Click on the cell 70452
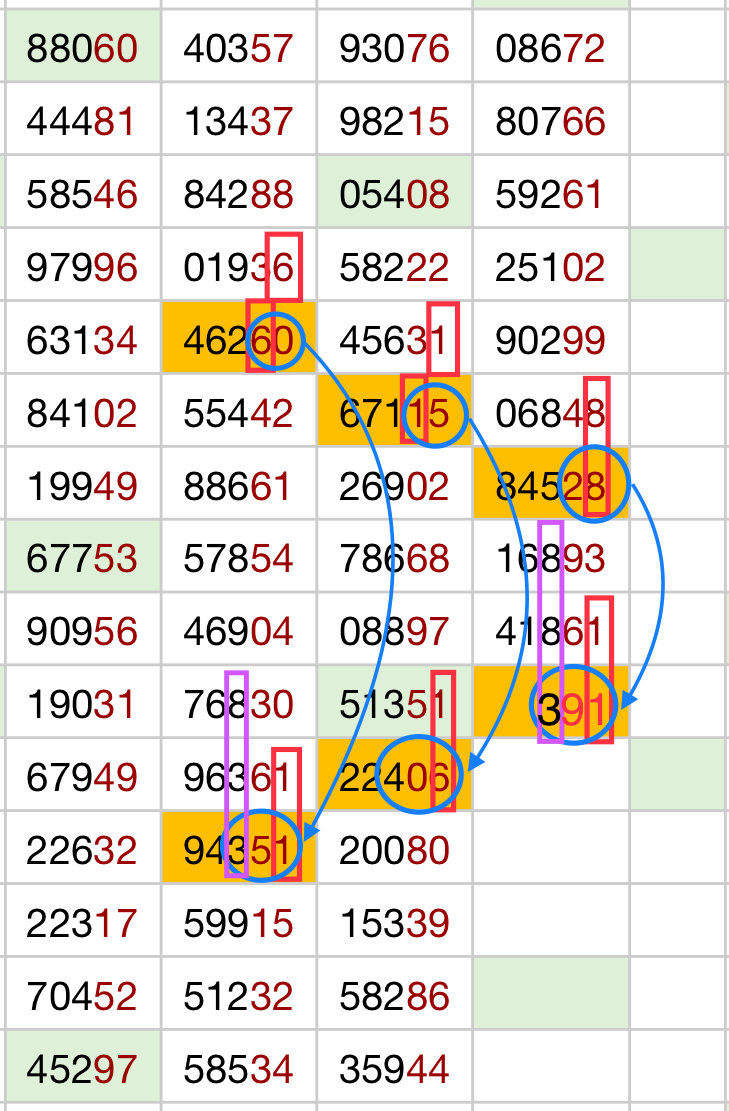The image size is (729, 1111). tap(82, 996)
